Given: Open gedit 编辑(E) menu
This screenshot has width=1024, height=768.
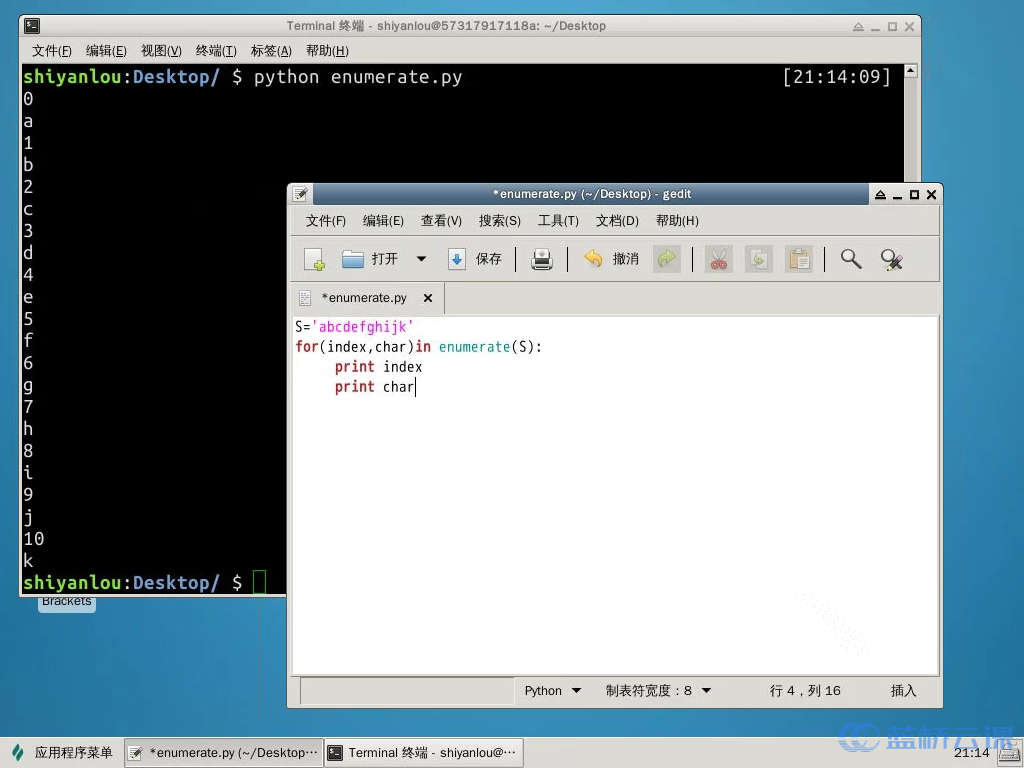Looking at the screenshot, I should point(383,221).
